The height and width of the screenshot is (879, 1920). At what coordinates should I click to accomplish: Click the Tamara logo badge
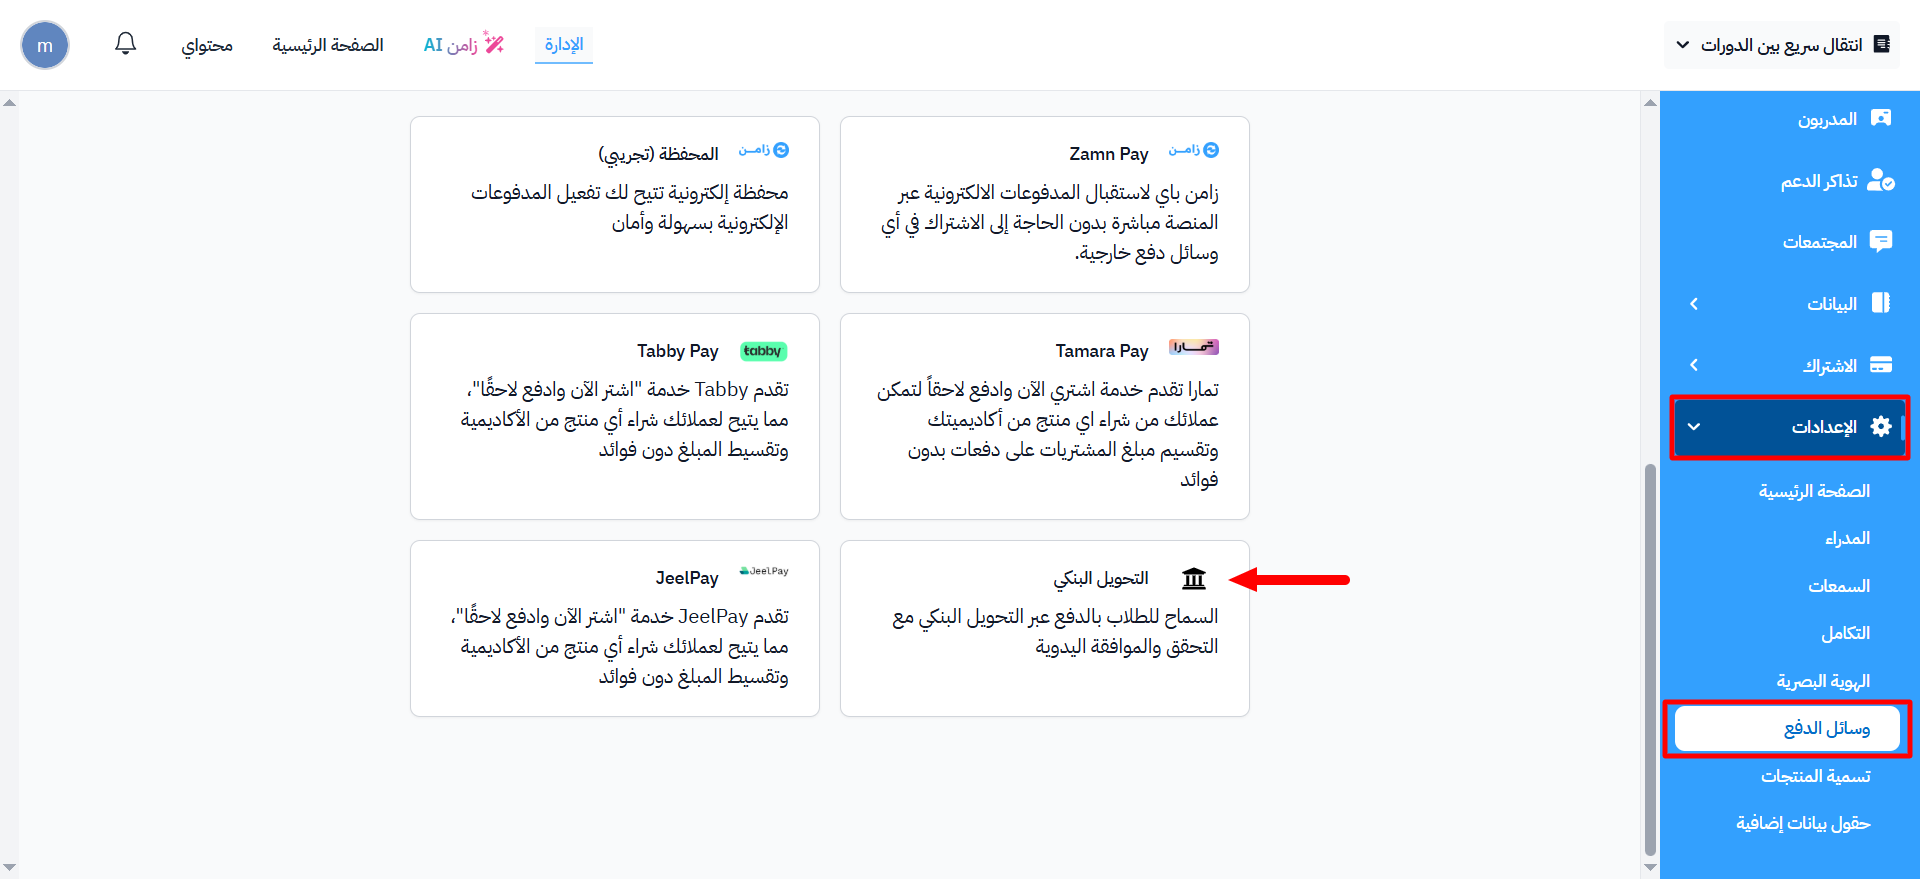[1194, 348]
